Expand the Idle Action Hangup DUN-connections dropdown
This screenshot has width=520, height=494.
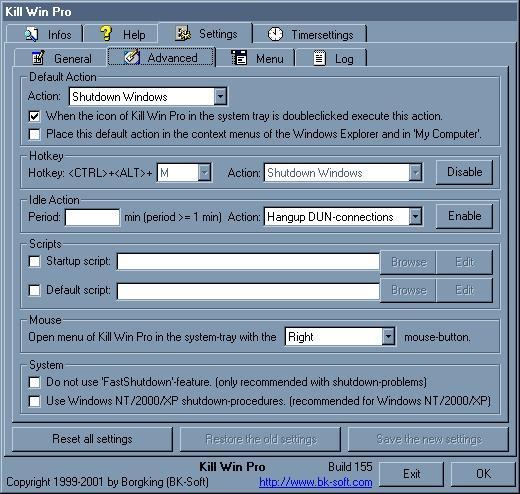click(415, 217)
